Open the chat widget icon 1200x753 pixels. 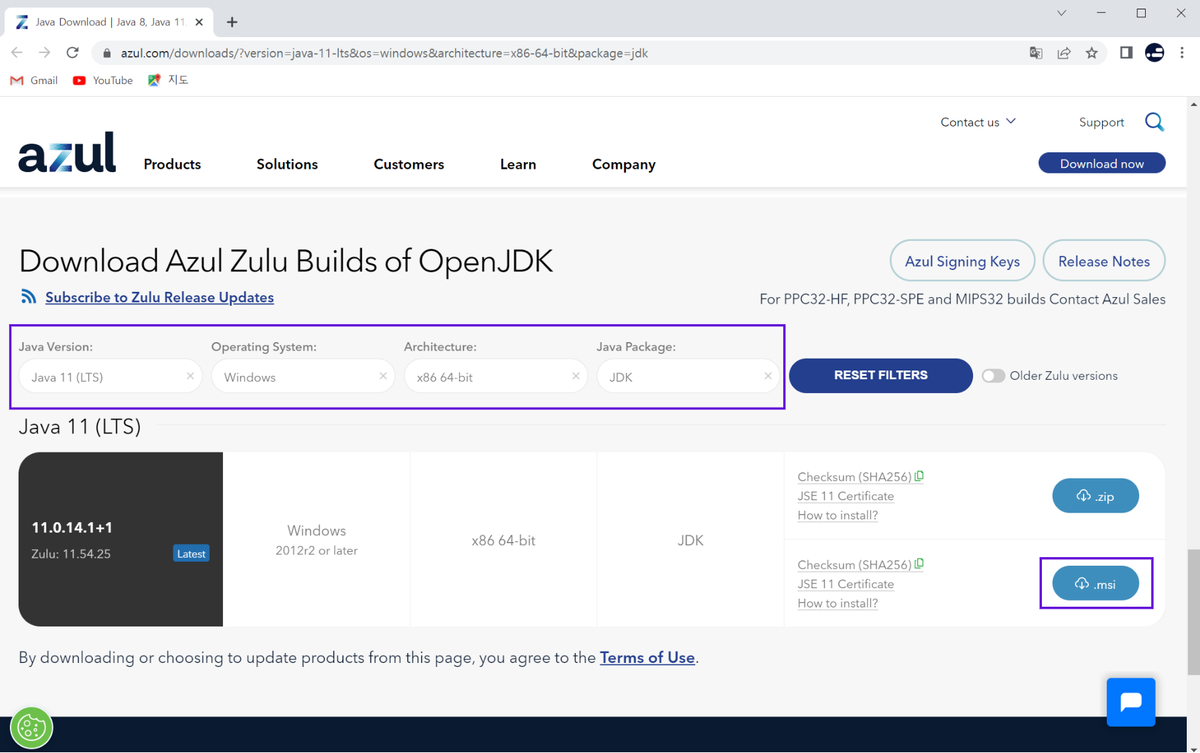pos(1131,702)
